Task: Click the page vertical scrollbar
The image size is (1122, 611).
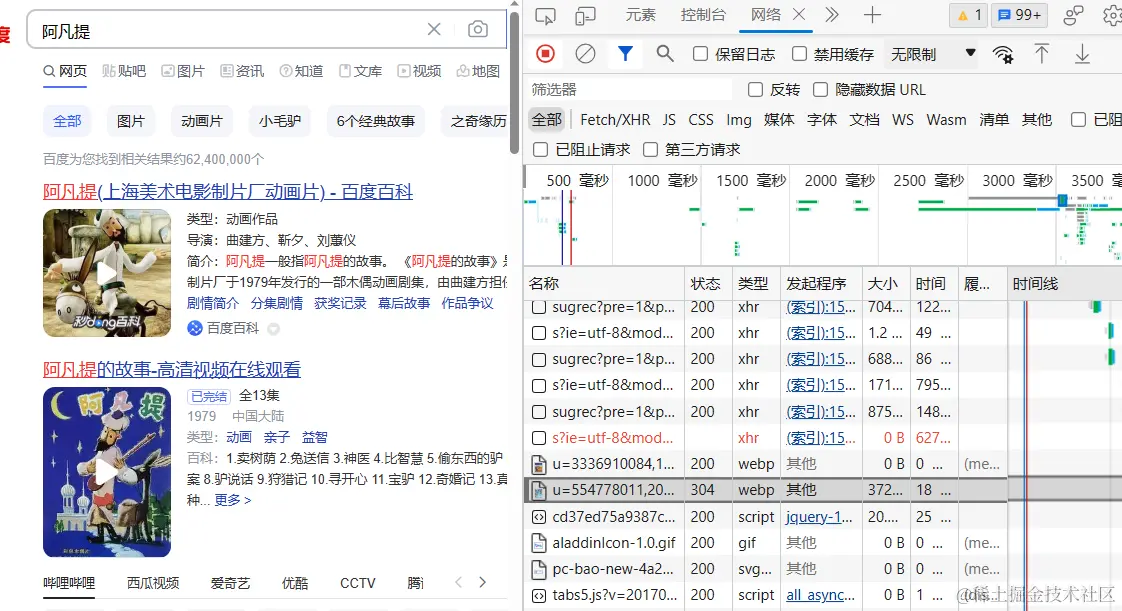Action: (514, 80)
